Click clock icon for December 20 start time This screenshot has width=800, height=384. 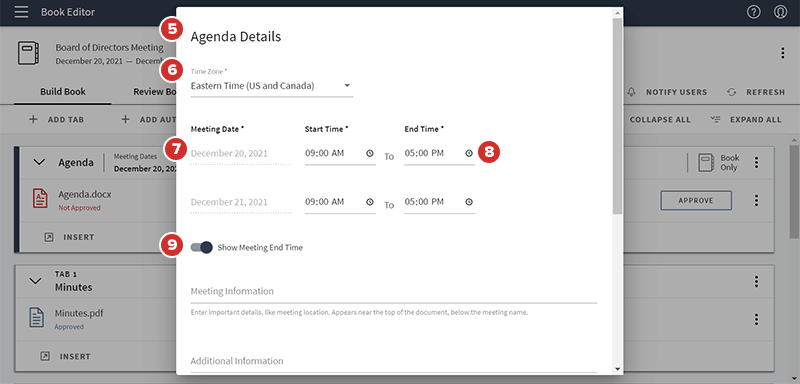click(x=369, y=153)
